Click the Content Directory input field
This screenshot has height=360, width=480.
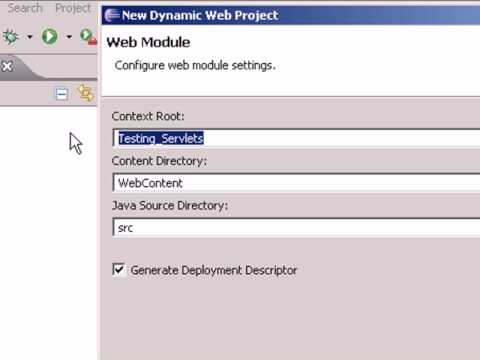(296, 183)
